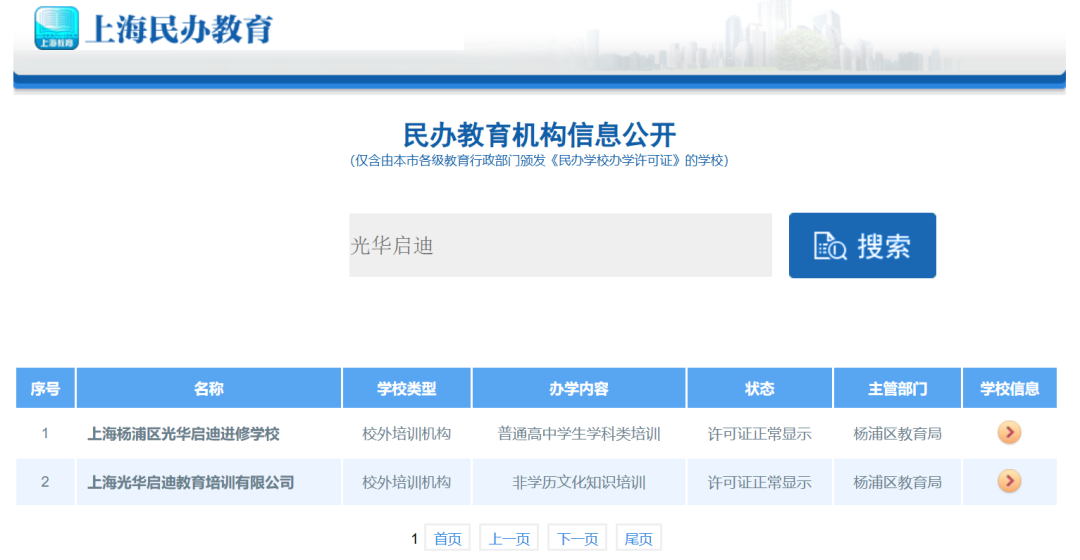The width and height of the screenshot is (1080, 560).
Task: Click 许可证正常显示 in the 进修学校 row
Action: (x=760, y=434)
